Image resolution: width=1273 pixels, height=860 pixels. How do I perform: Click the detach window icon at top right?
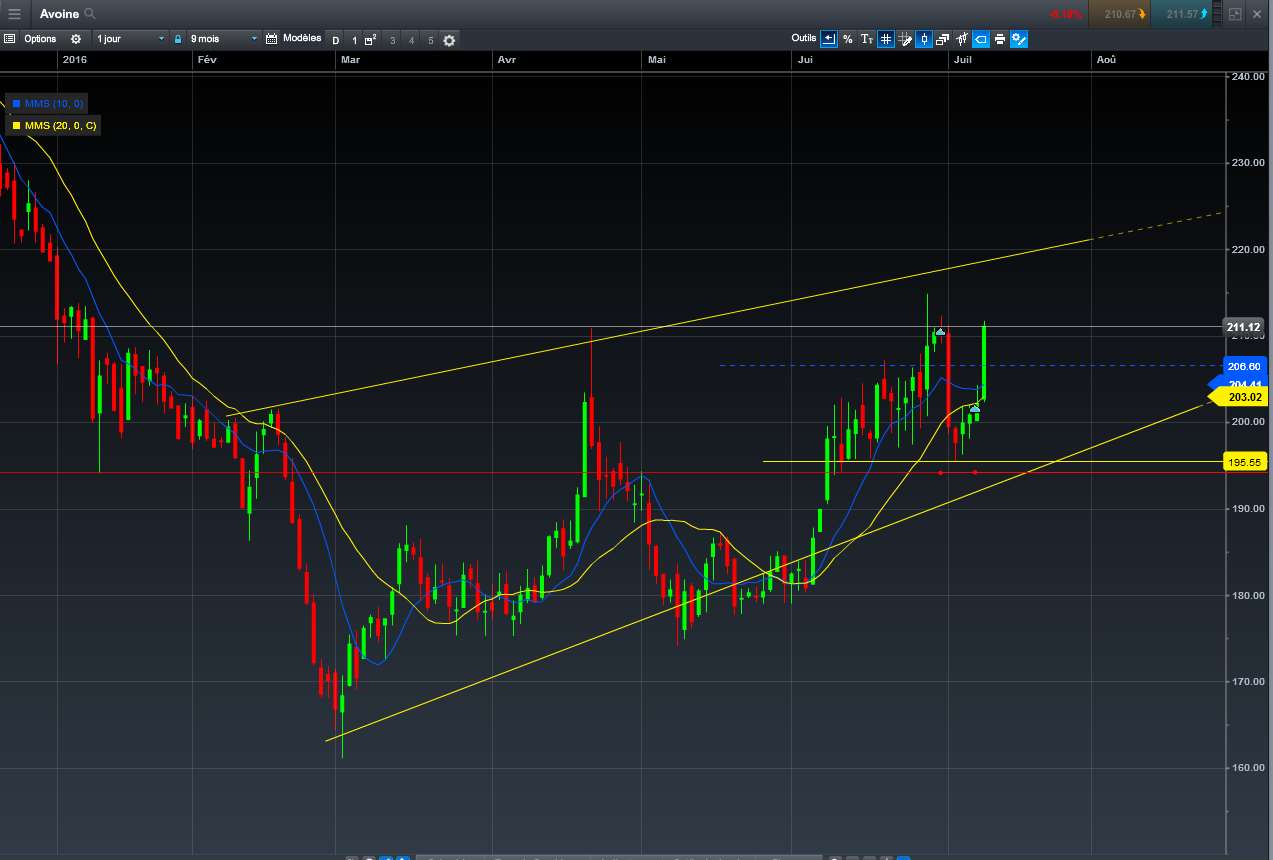[x=1235, y=14]
